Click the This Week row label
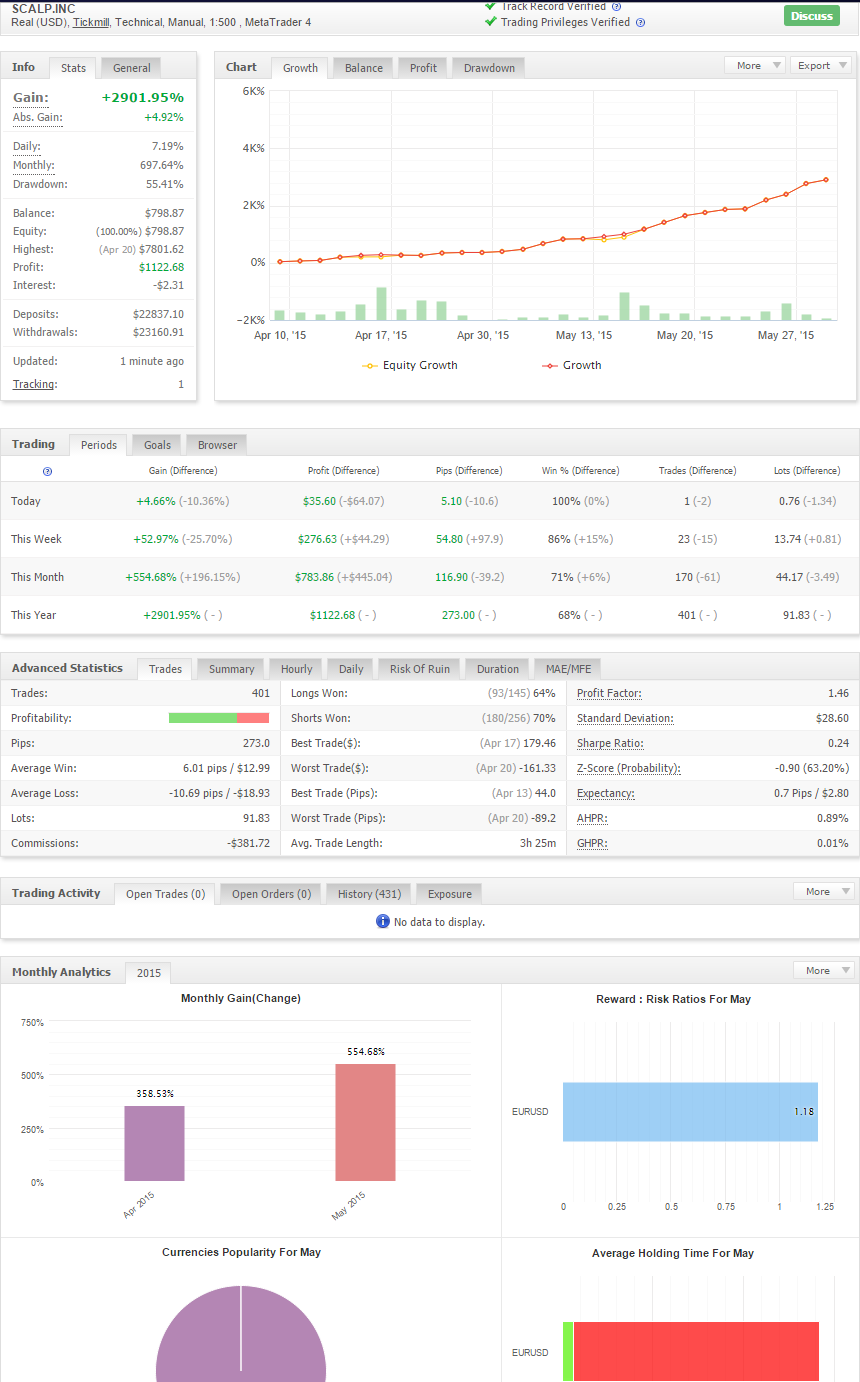The height and width of the screenshot is (1382, 860). tap(36, 539)
